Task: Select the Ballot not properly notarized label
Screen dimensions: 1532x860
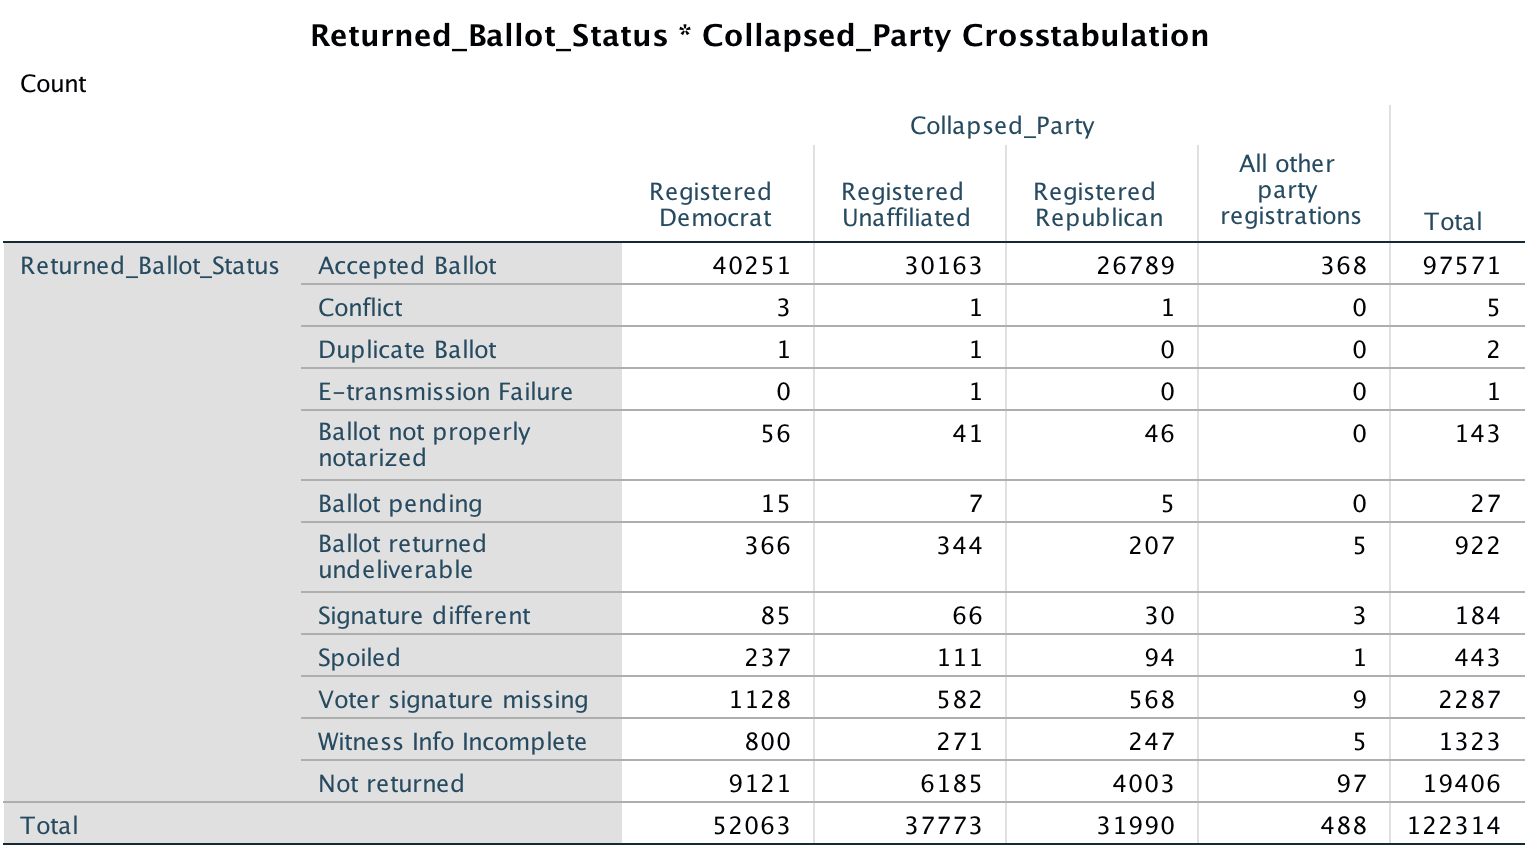Action: tap(424, 445)
